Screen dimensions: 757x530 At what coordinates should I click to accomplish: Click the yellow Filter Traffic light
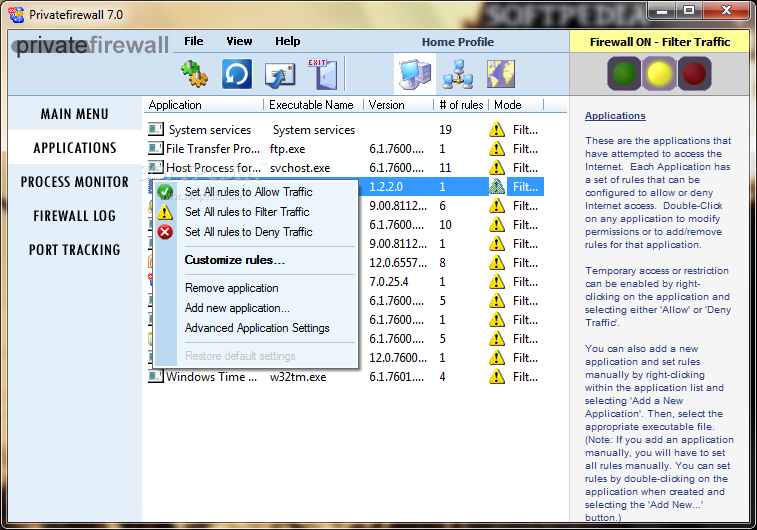click(659, 73)
